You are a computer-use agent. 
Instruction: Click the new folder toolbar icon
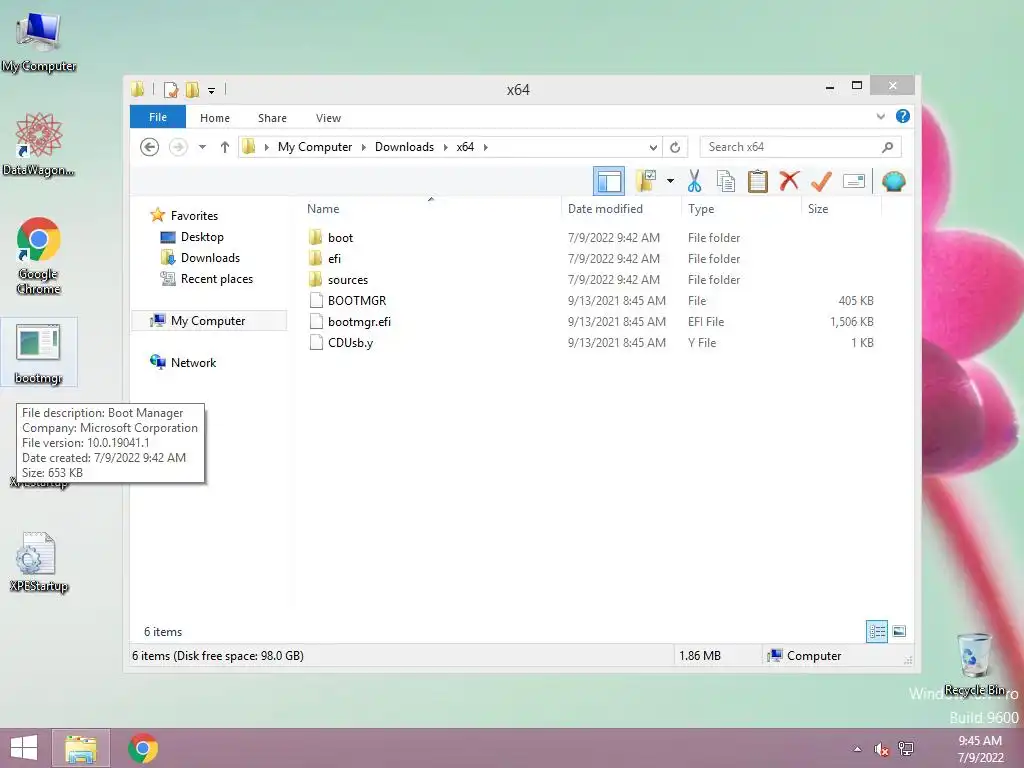point(646,181)
